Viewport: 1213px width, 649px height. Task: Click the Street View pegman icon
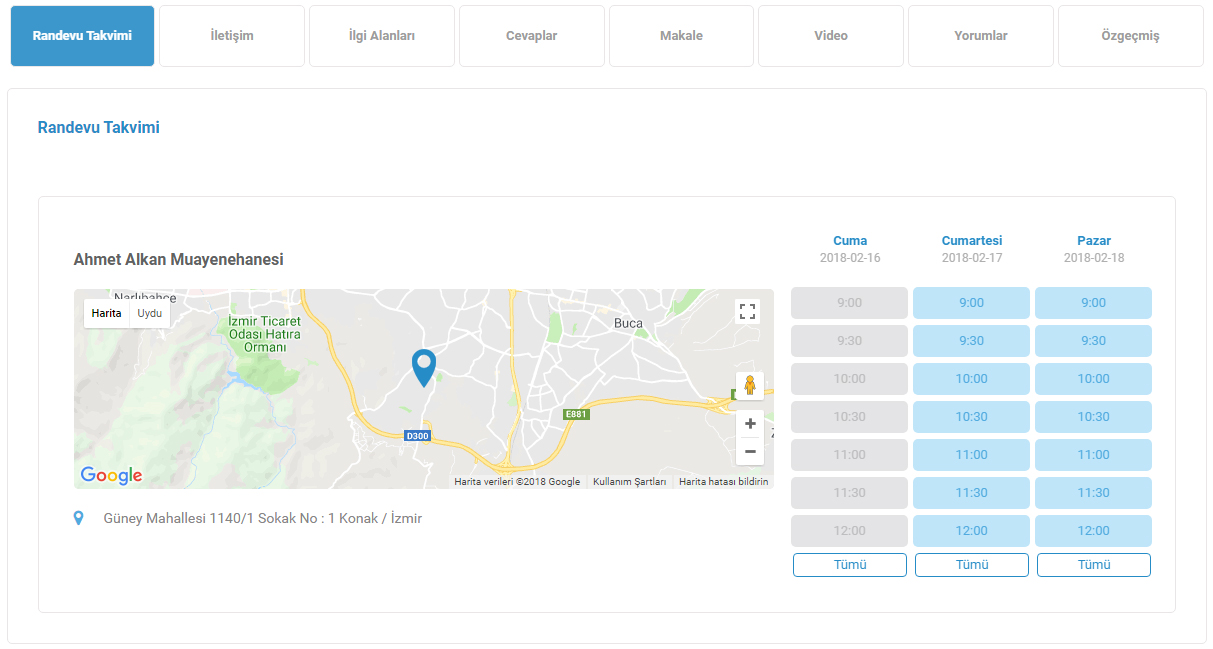[749, 386]
